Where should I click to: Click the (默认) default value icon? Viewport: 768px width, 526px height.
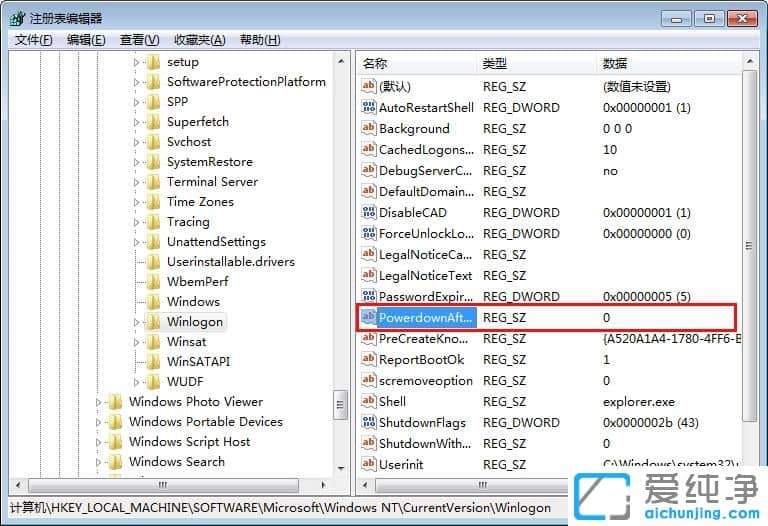(x=368, y=86)
